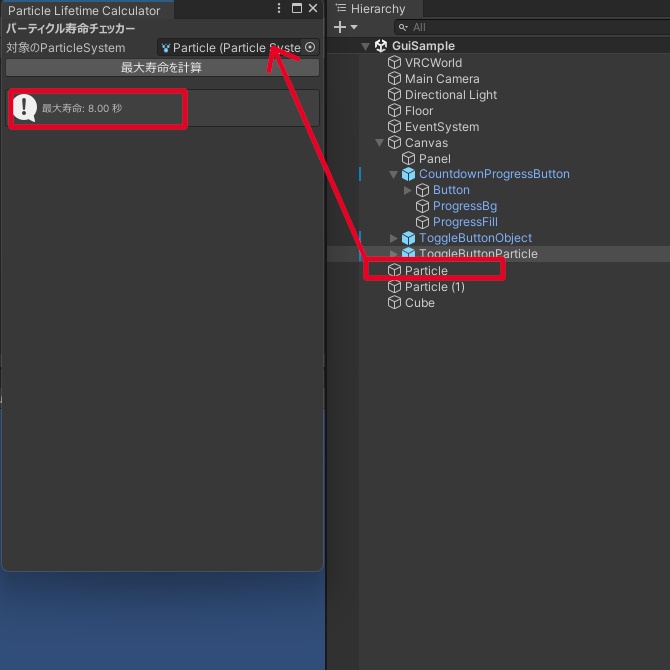The height and width of the screenshot is (670, 670).
Task: Select ProgressFill object
Action: click(465, 222)
